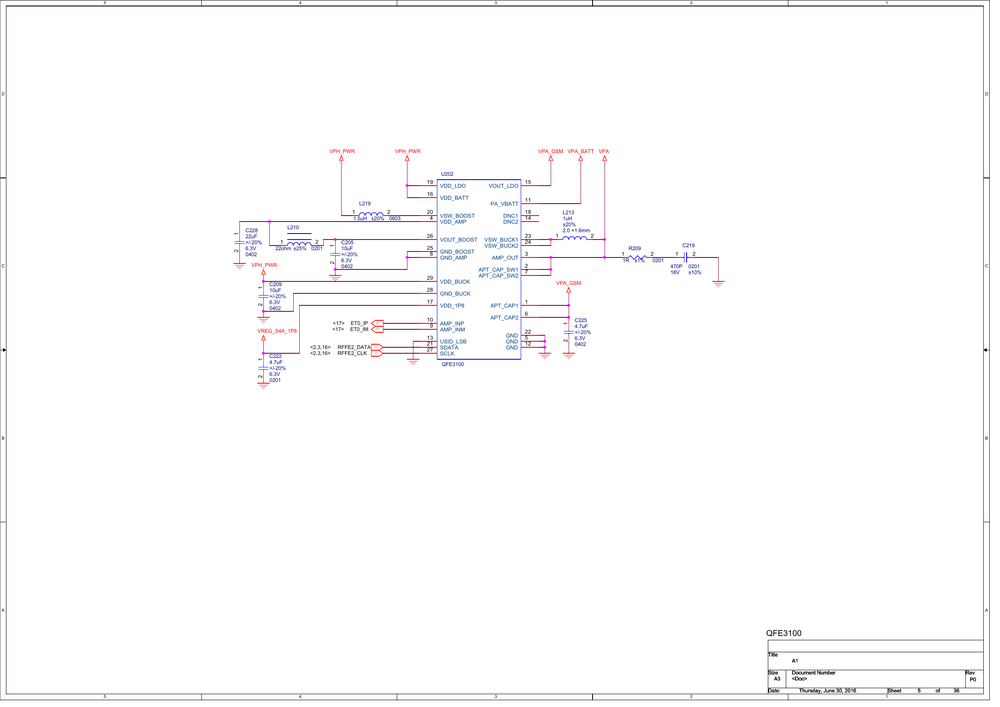
Task: Click the ET0_IM off-page connector symbol
Action: click(x=378, y=330)
